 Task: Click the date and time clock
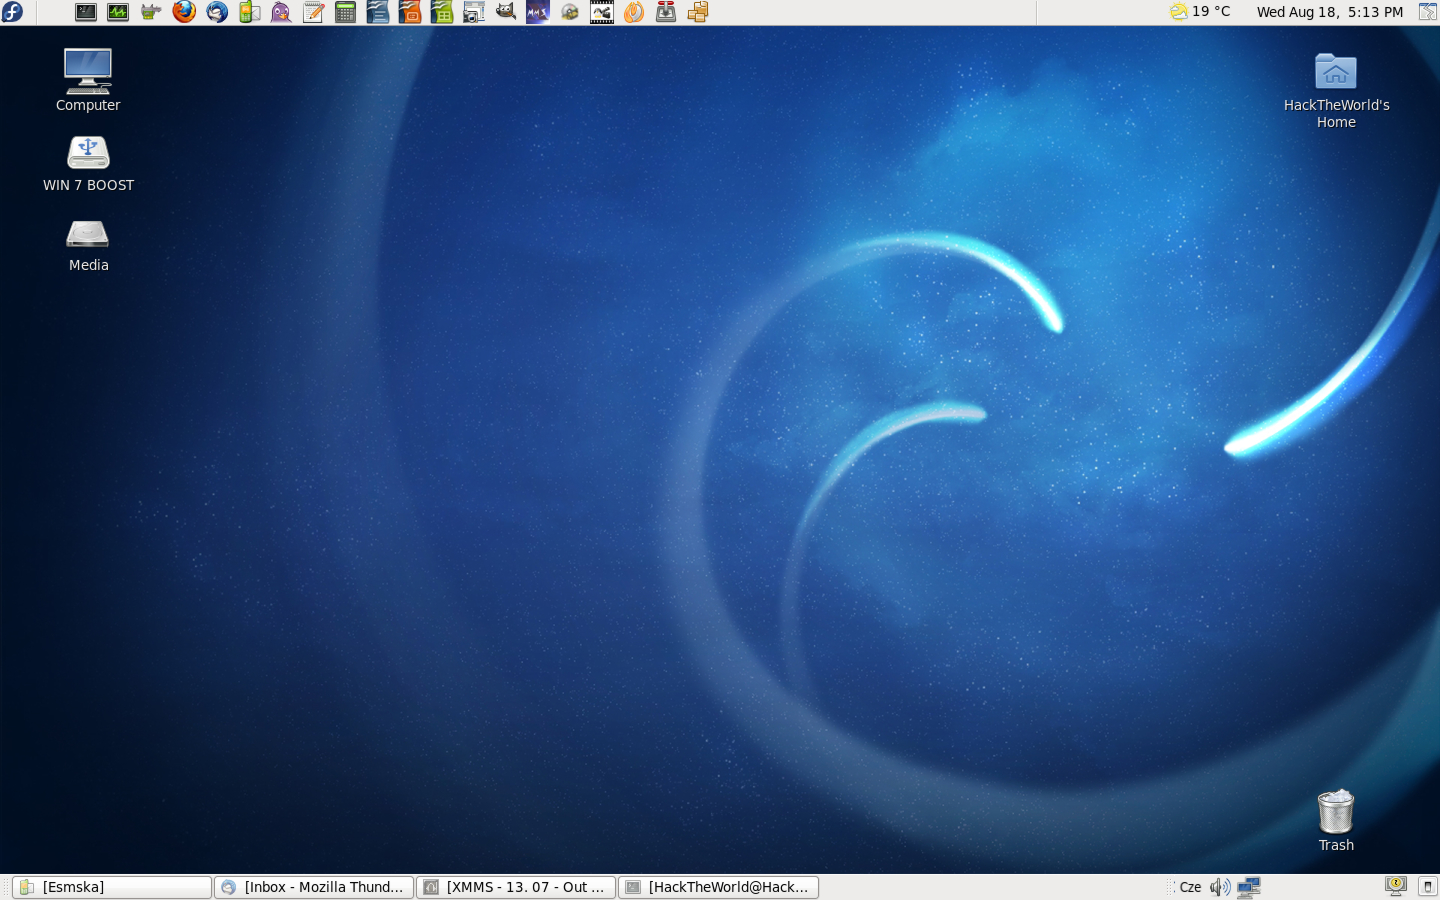[x=1329, y=12]
